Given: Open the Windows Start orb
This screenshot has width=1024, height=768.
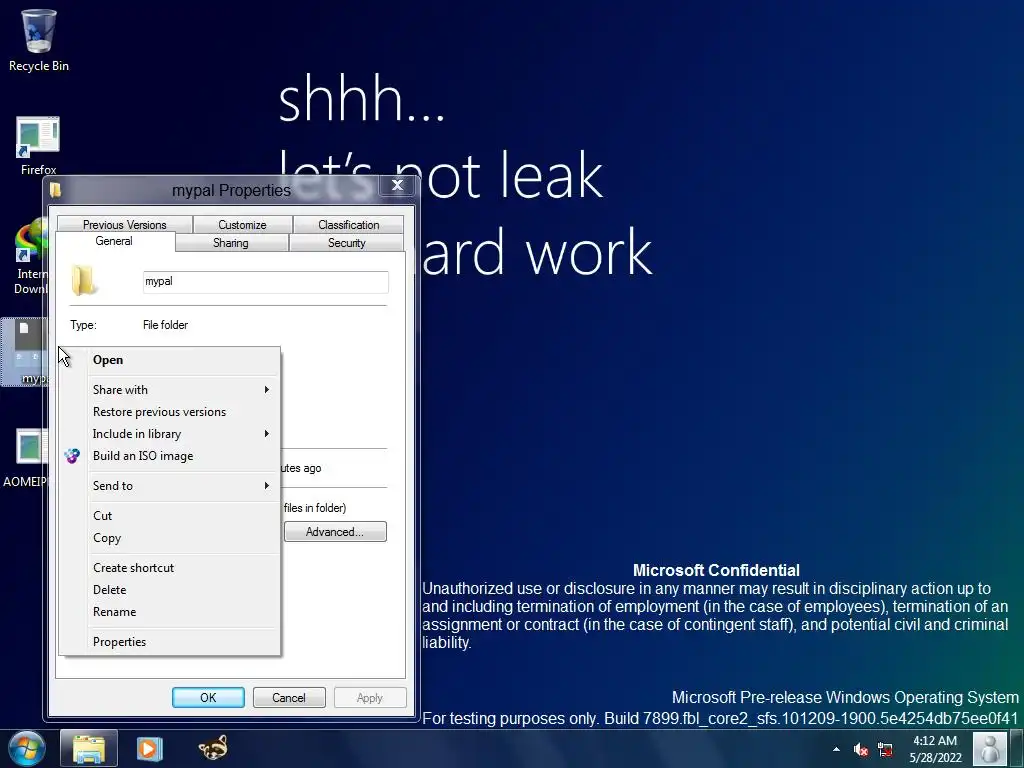Looking at the screenshot, I should pyautogui.click(x=27, y=748).
